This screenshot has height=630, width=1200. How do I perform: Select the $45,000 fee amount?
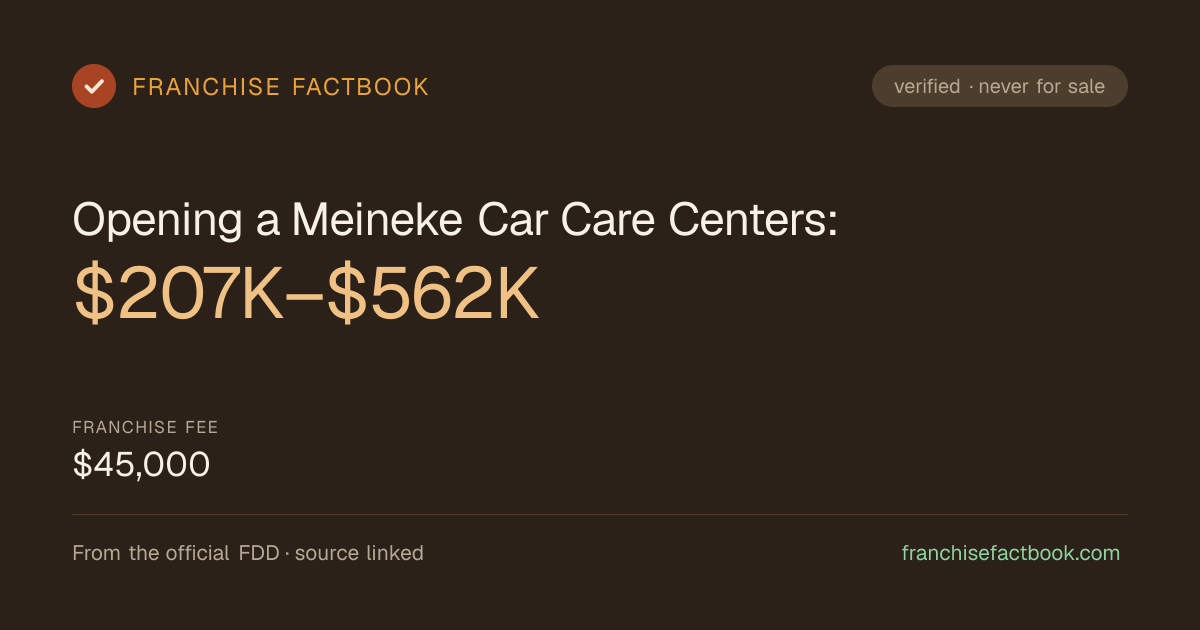141,464
